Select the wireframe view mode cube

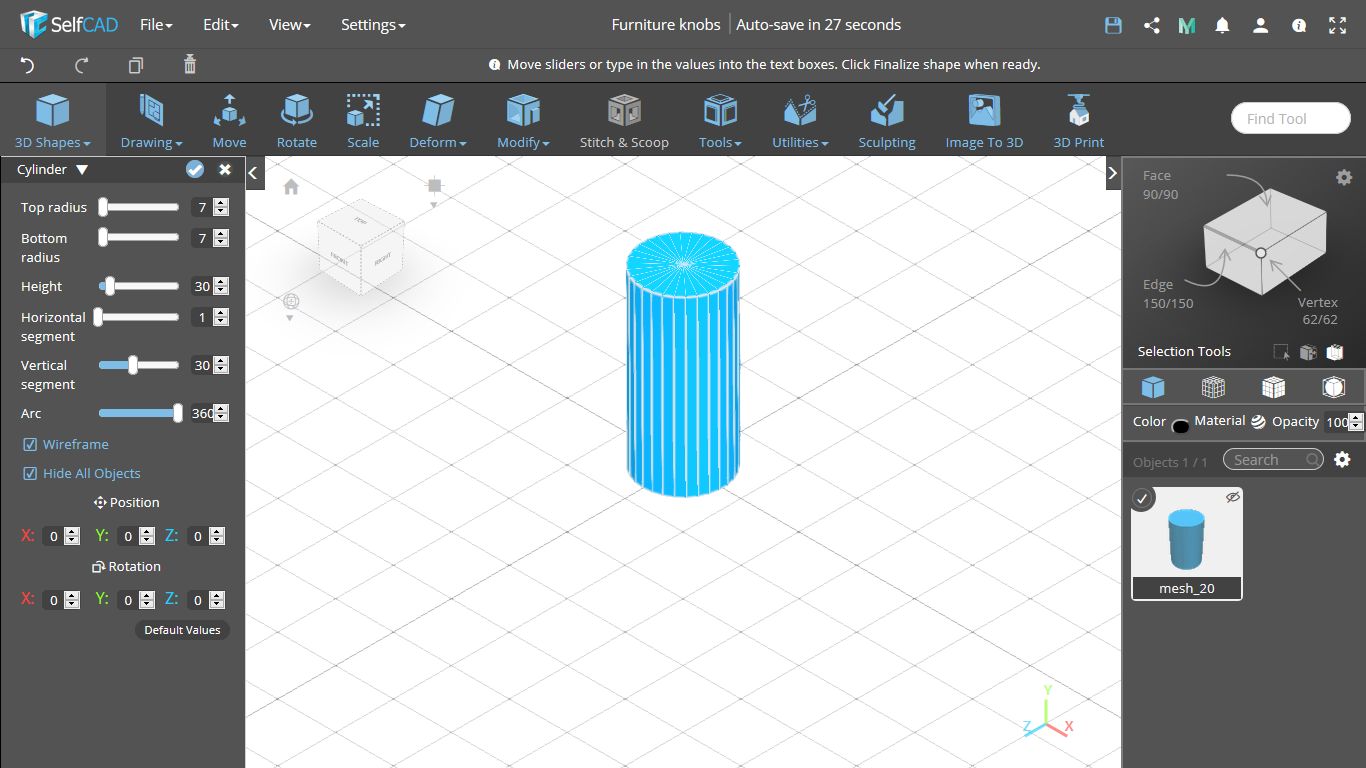click(x=1213, y=387)
